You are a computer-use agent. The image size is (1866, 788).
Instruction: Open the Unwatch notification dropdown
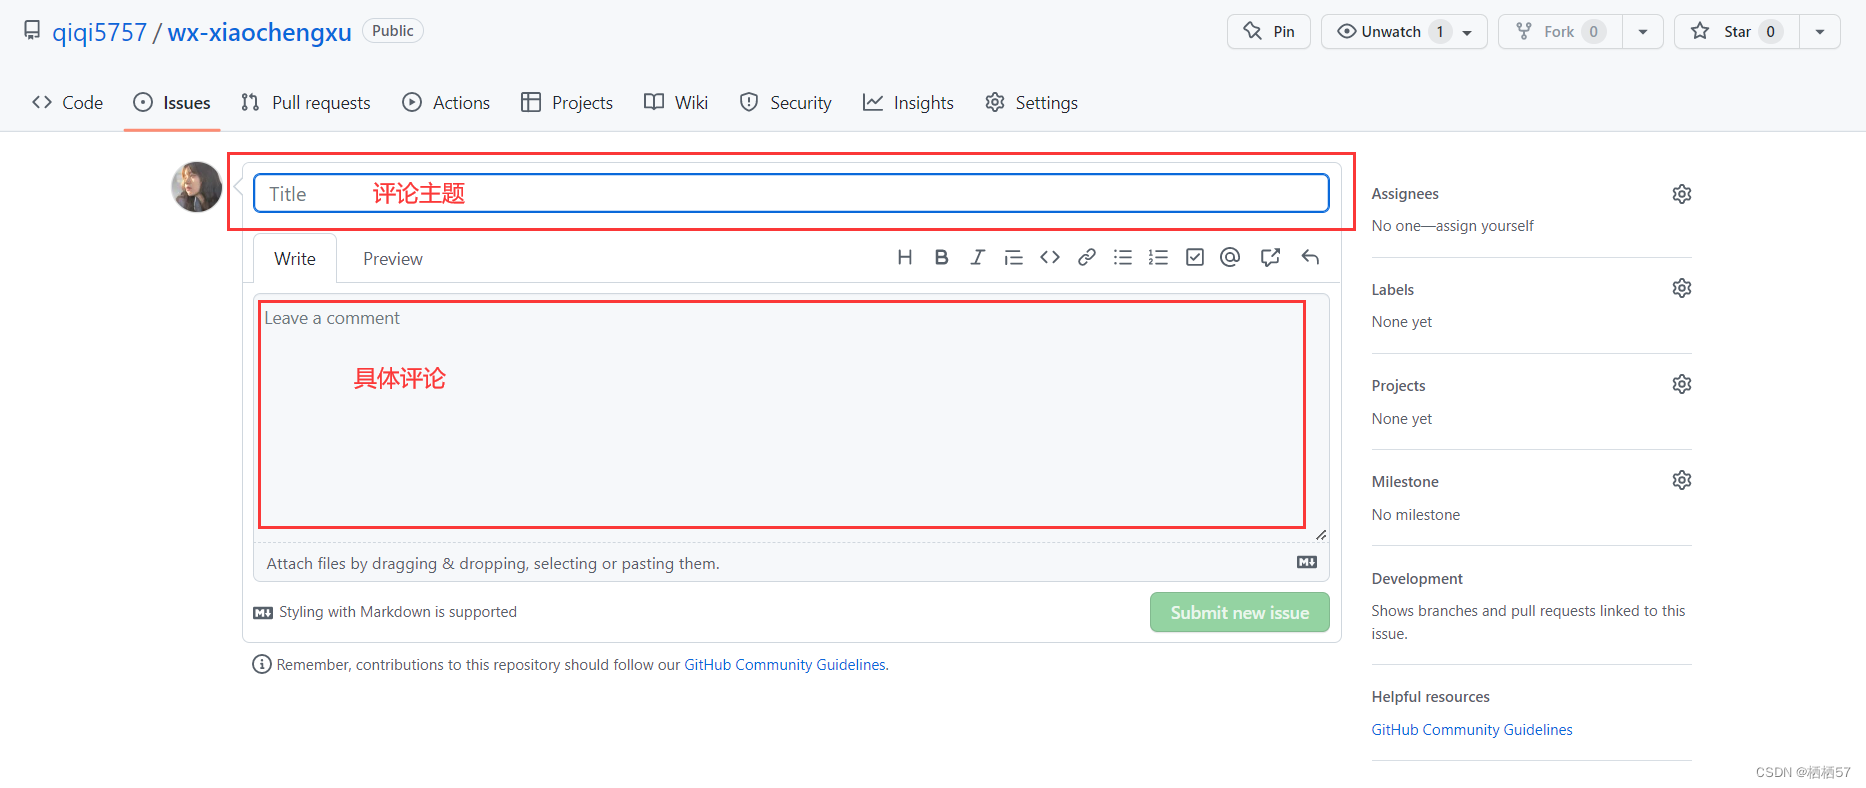click(1404, 32)
